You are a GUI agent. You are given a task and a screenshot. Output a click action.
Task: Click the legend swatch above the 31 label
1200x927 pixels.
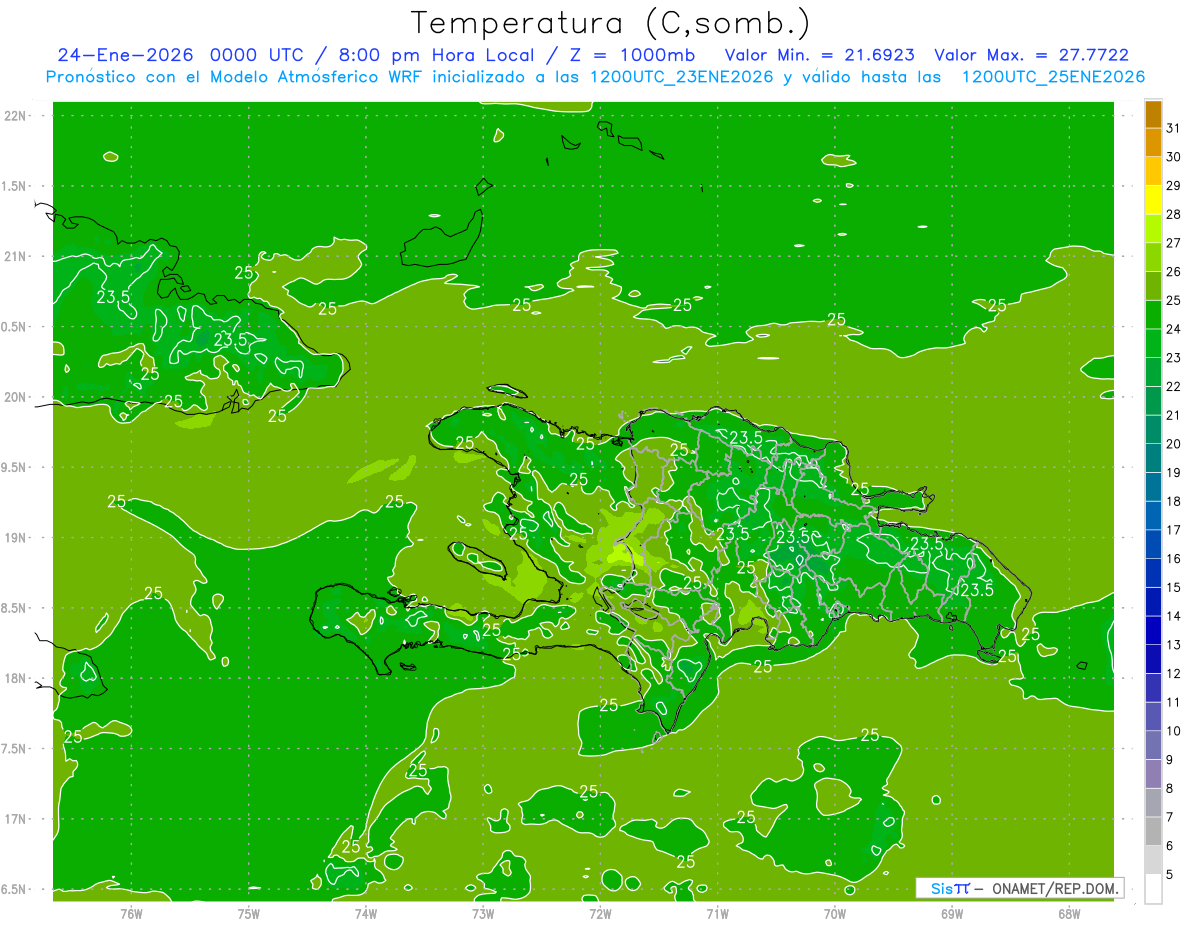click(x=1153, y=113)
